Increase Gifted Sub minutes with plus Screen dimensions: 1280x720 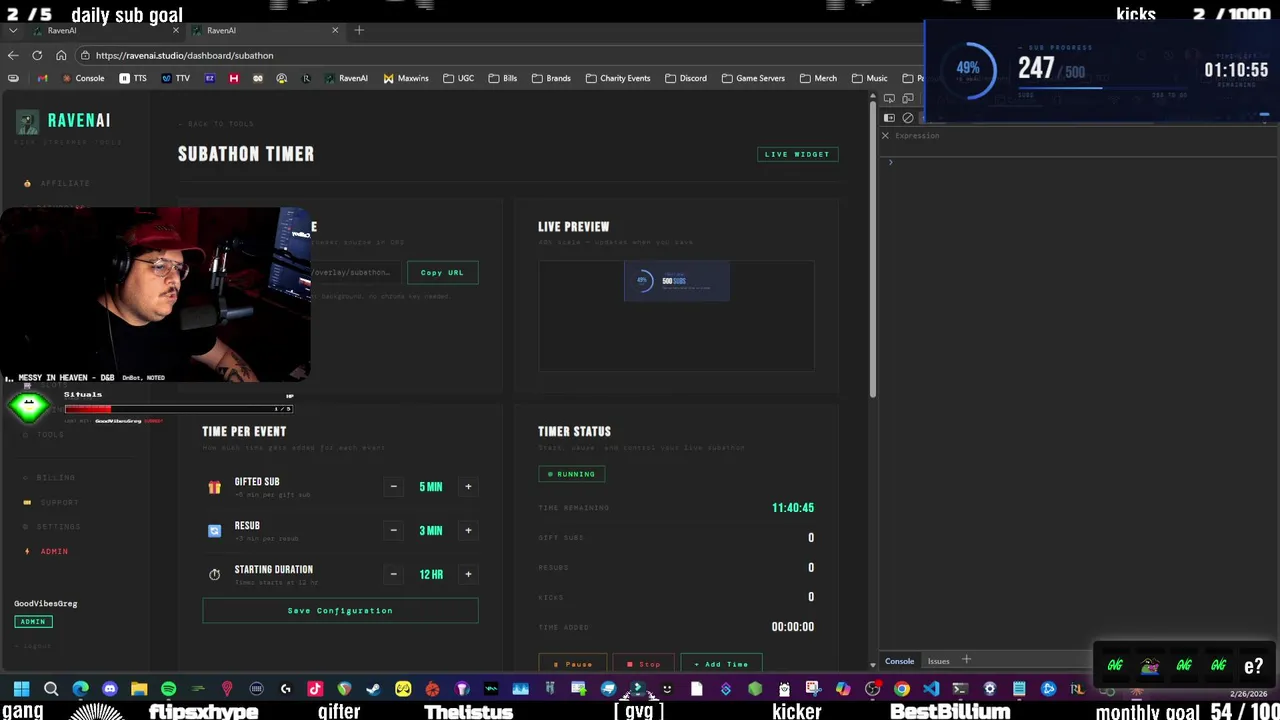tap(468, 487)
